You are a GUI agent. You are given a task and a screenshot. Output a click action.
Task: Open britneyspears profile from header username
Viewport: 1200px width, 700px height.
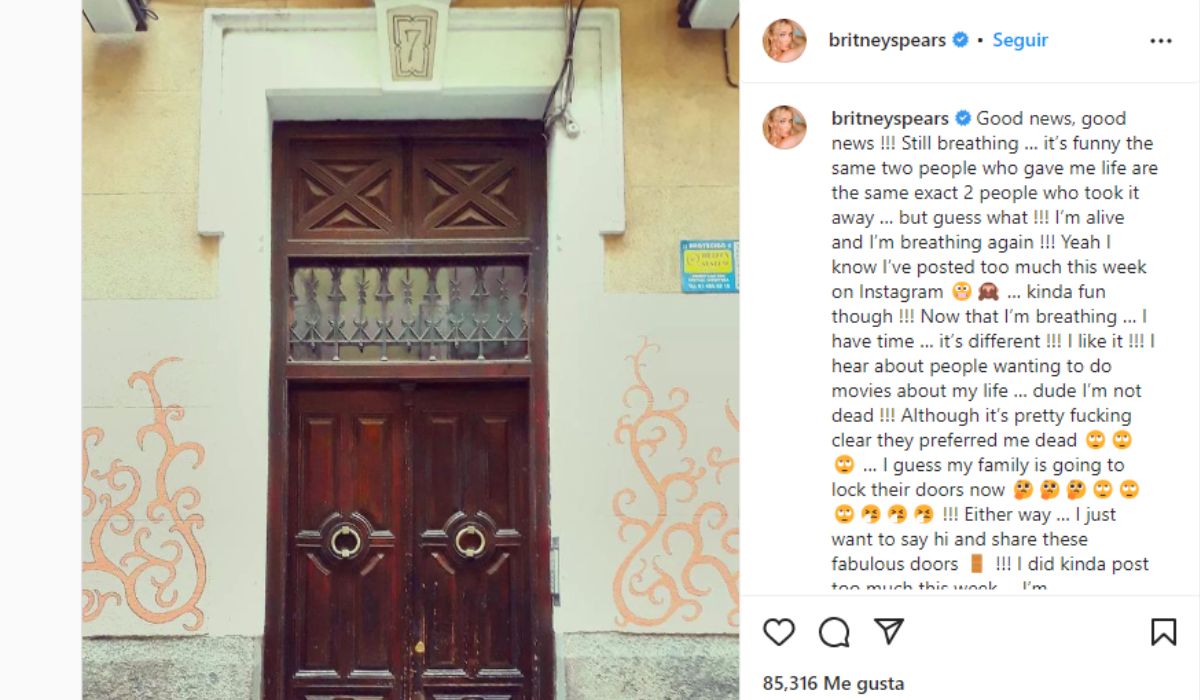pyautogui.click(x=888, y=40)
